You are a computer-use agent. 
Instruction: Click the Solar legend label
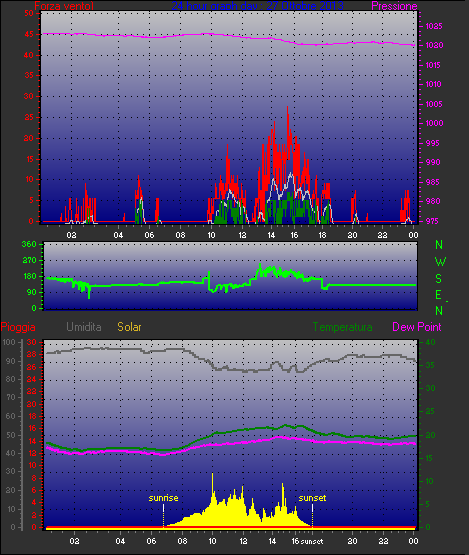point(129,327)
